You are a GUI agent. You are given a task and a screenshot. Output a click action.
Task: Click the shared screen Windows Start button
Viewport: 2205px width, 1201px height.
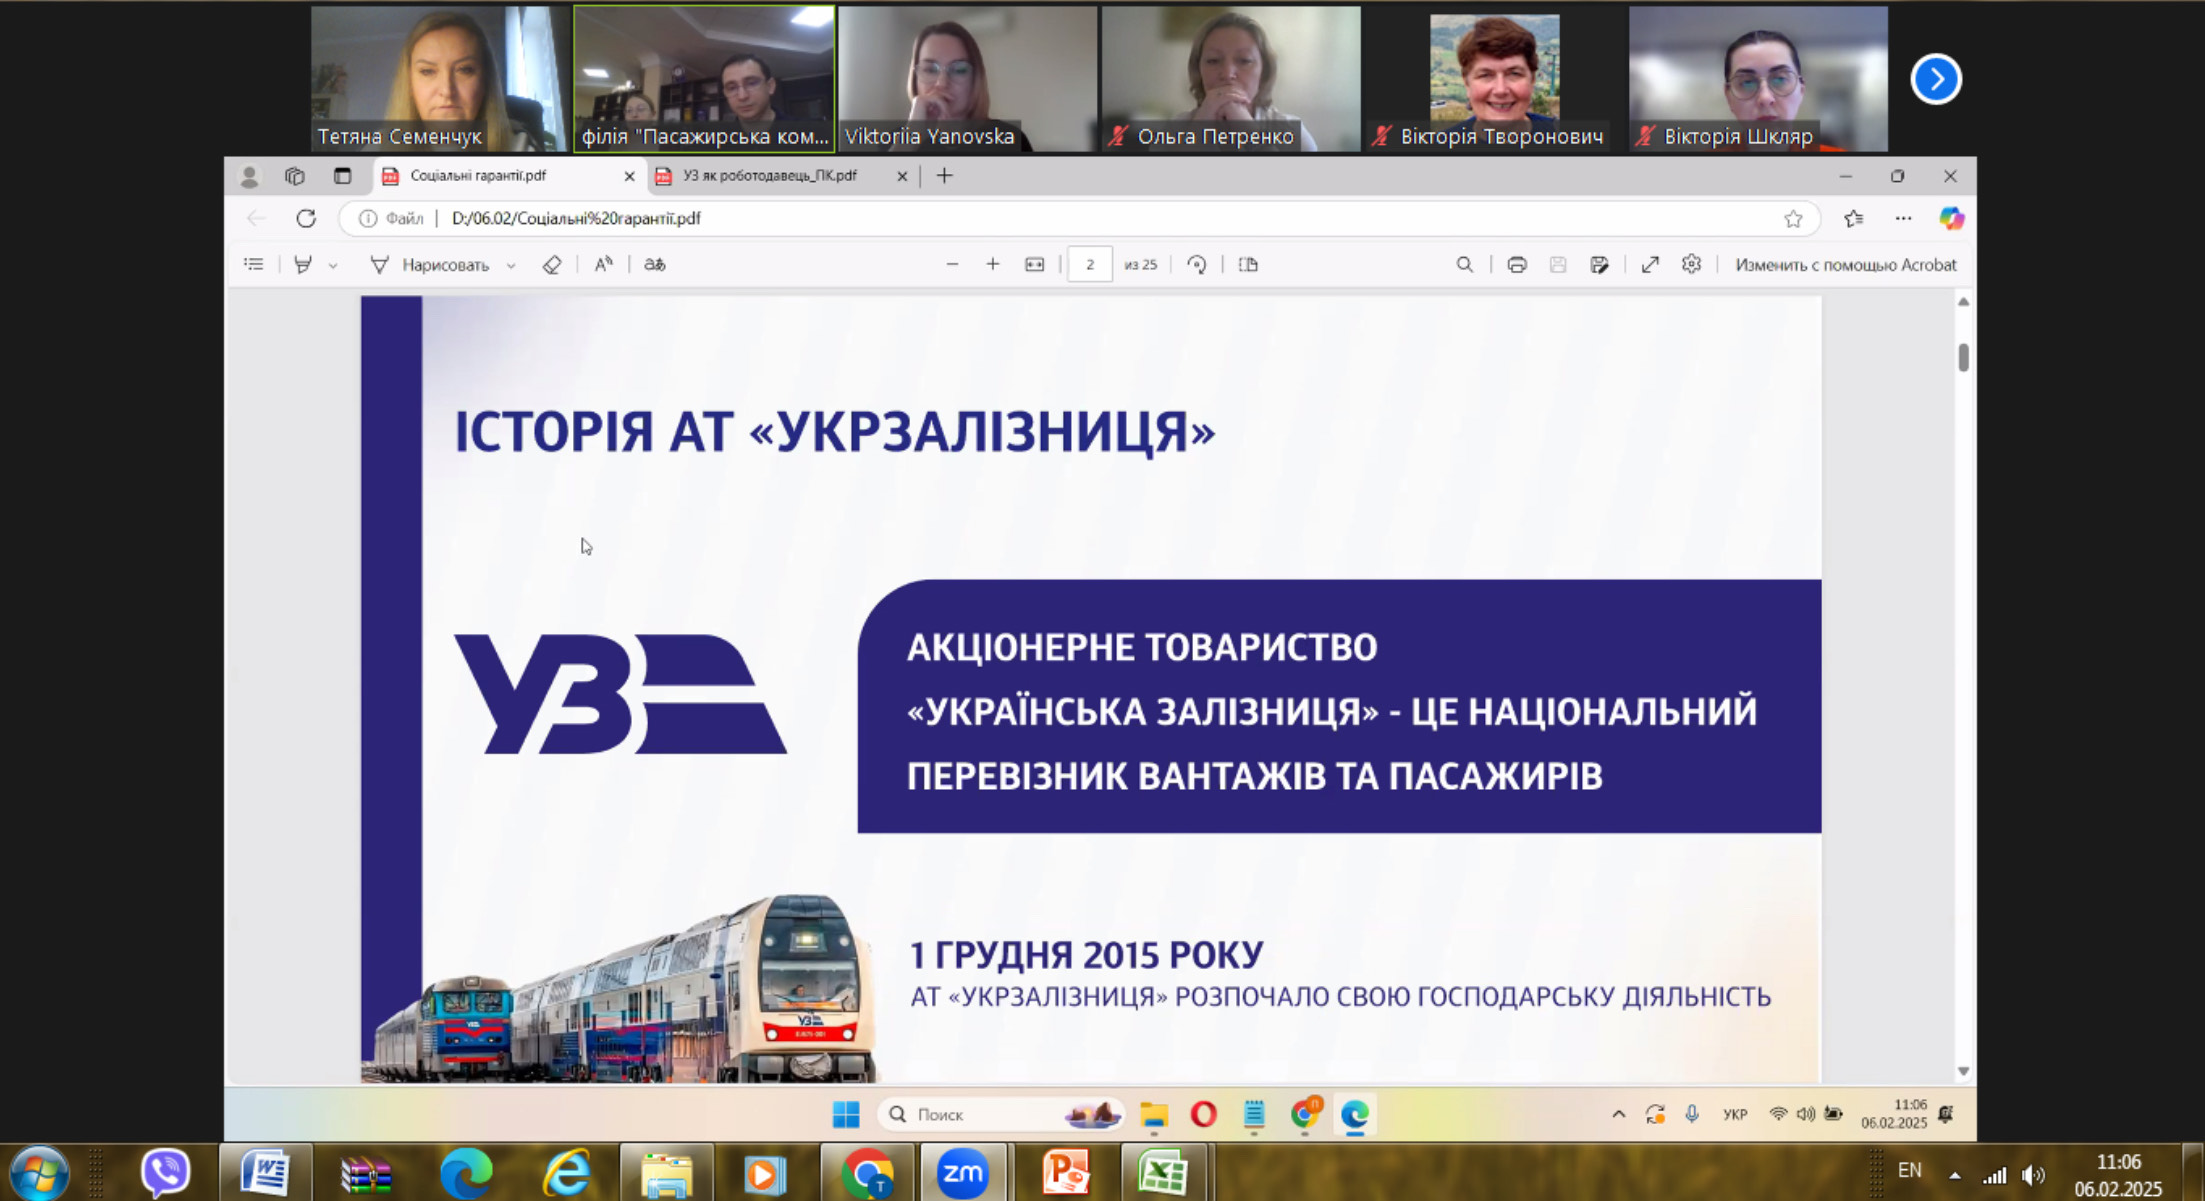tap(846, 1114)
